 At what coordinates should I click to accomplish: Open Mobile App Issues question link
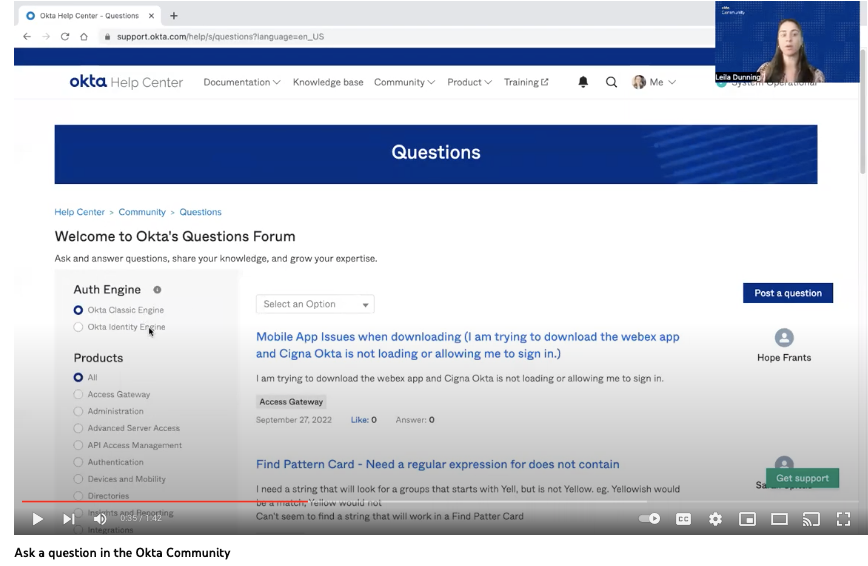point(468,345)
